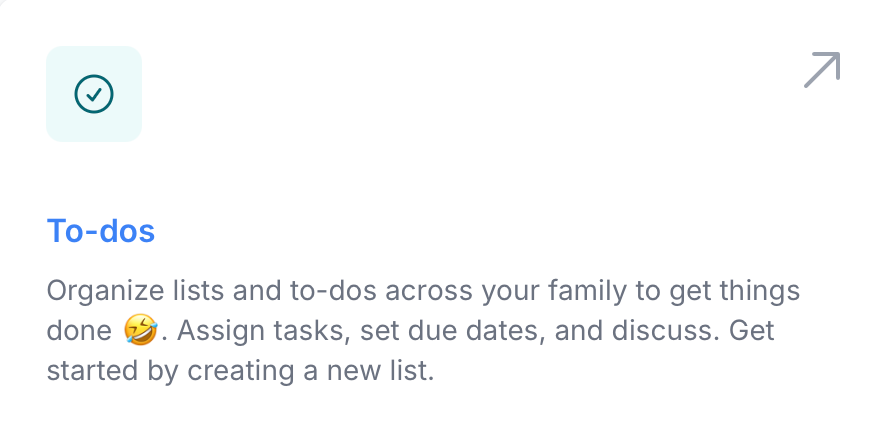Viewport: 888px width, 432px height.
Task: Click the word "across" in the description
Action: [429, 291]
